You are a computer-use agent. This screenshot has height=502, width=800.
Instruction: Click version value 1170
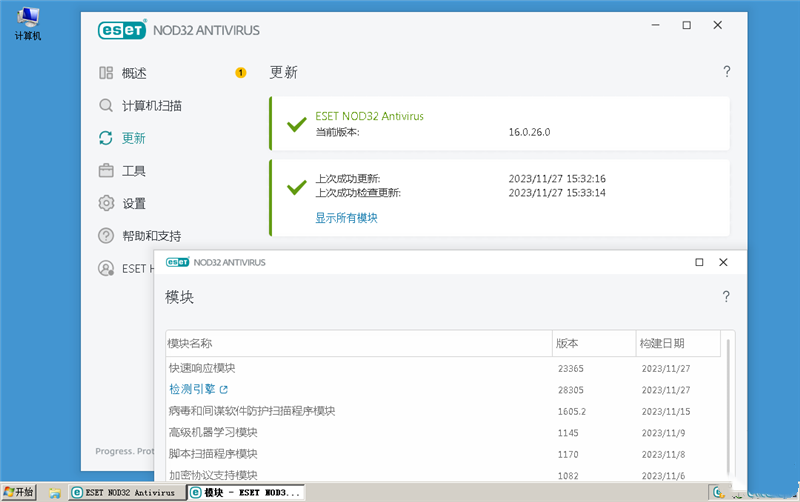tap(568, 454)
